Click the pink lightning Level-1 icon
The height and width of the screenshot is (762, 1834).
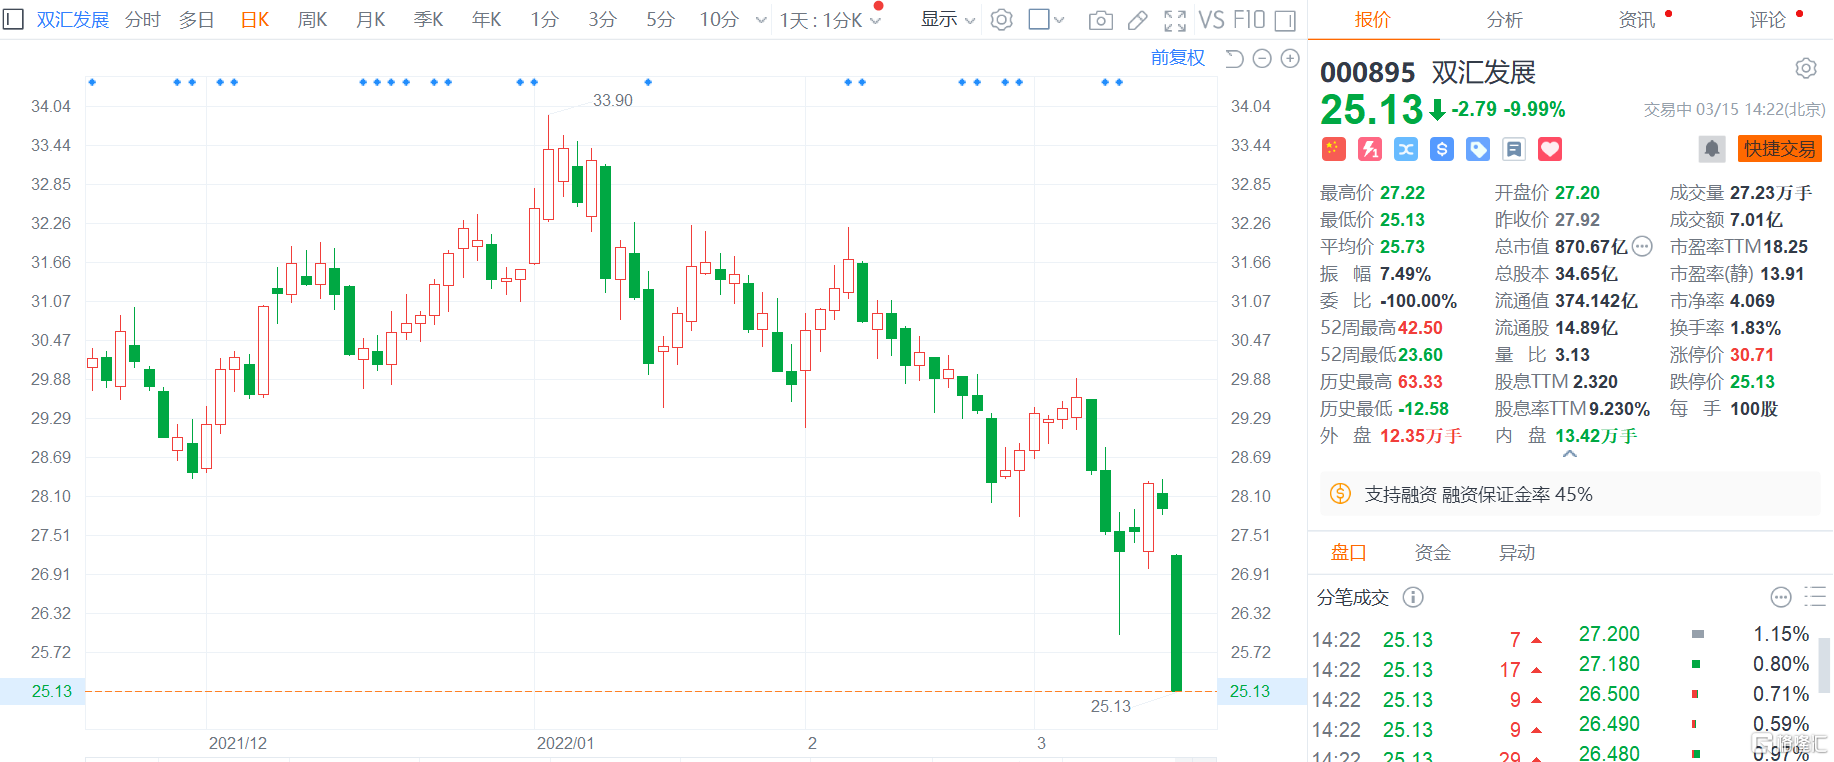[x=1369, y=149]
